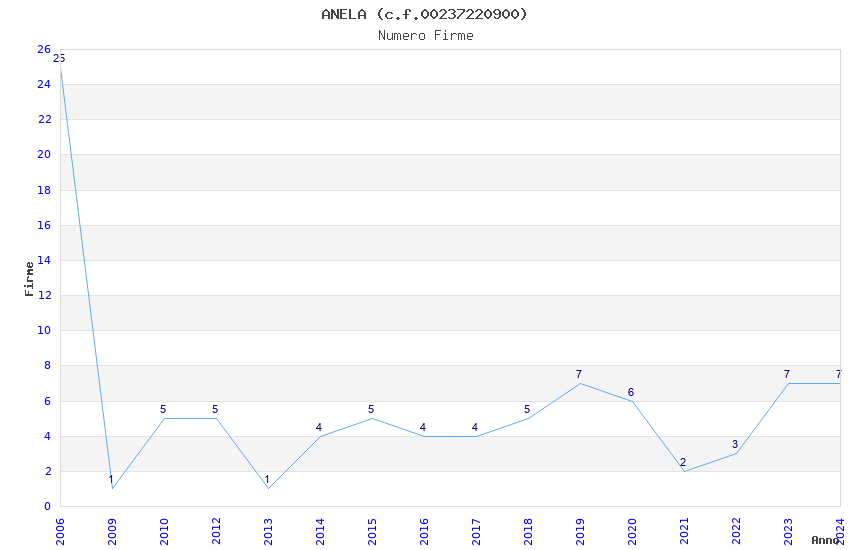850x550 pixels.
Task: Click the y-axis tick label 26
Action: [44, 49]
